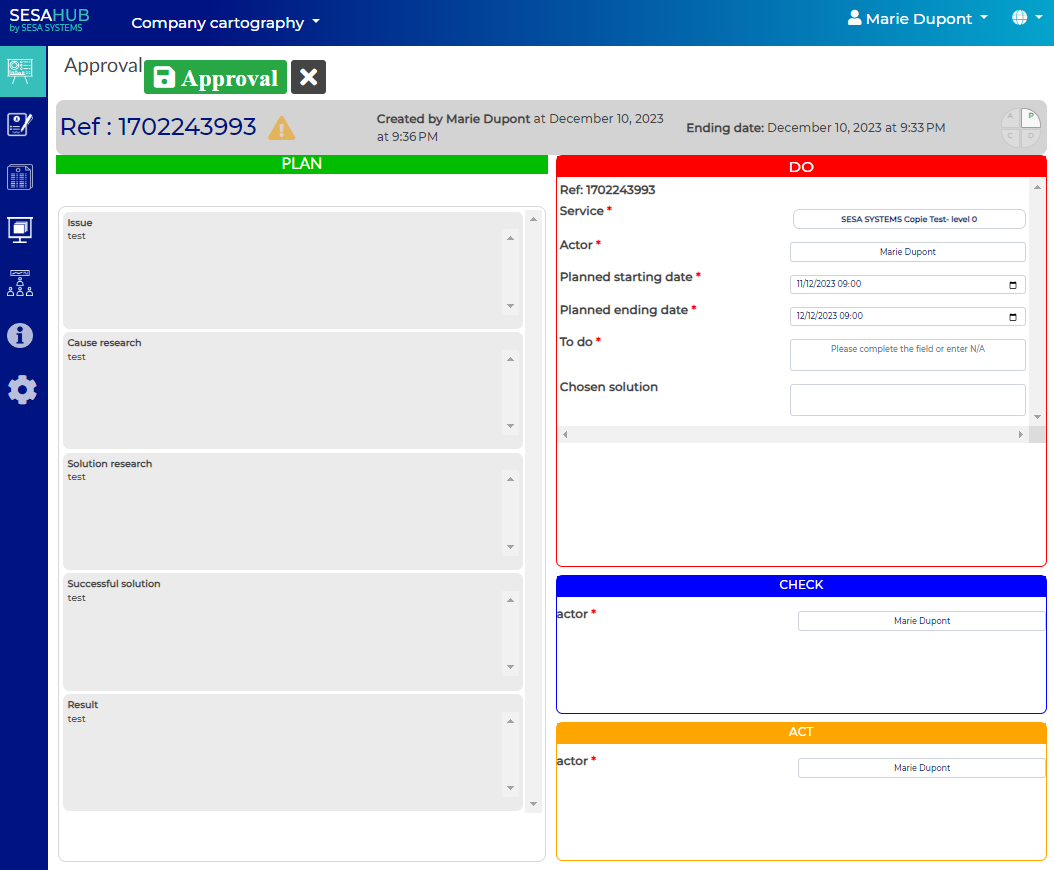Viewport: 1054px width, 870px height.
Task: Expand the Company cartography dropdown menu
Action: 225,22
